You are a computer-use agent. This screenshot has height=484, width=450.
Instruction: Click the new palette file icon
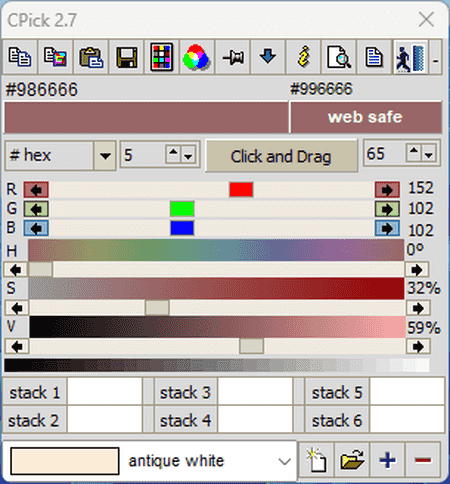click(x=317, y=460)
